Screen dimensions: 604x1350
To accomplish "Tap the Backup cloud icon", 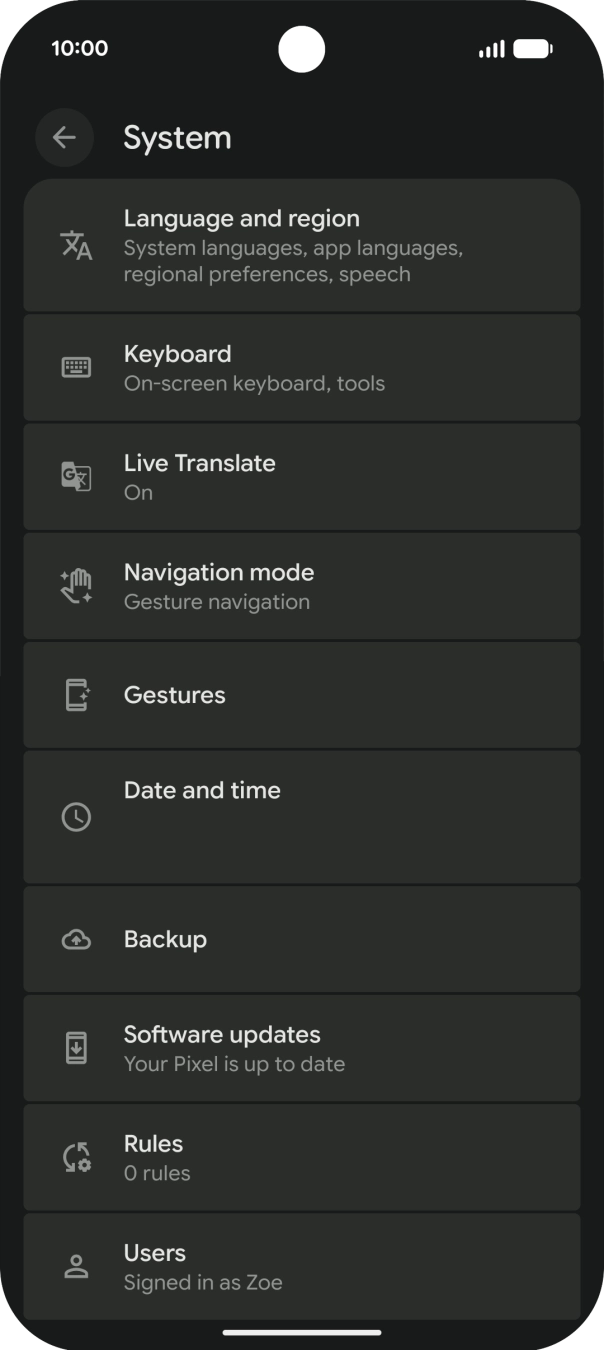I will tap(76, 940).
